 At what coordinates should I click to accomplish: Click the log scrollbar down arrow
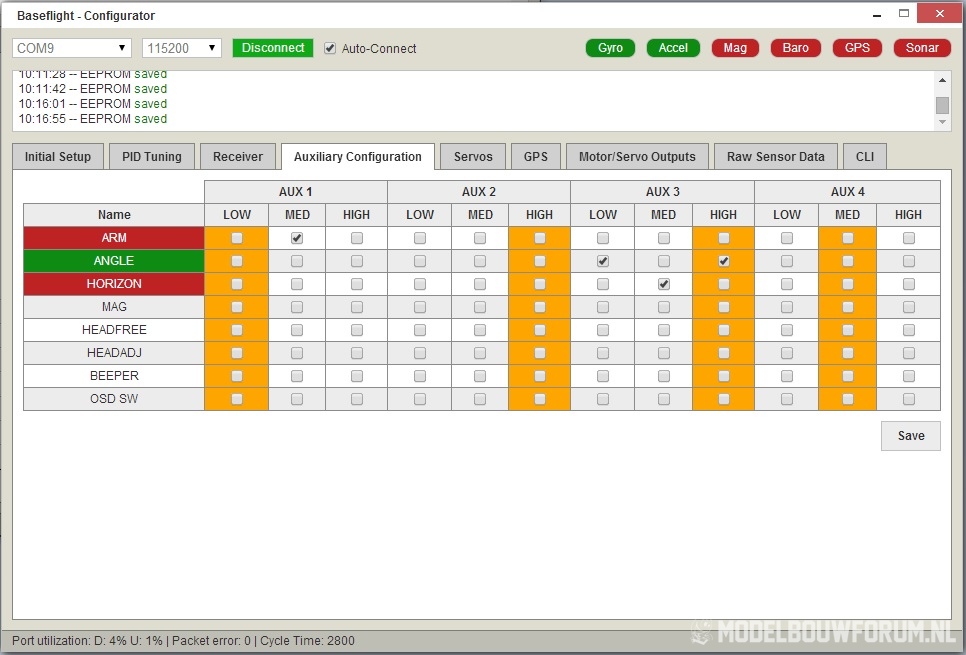click(942, 122)
